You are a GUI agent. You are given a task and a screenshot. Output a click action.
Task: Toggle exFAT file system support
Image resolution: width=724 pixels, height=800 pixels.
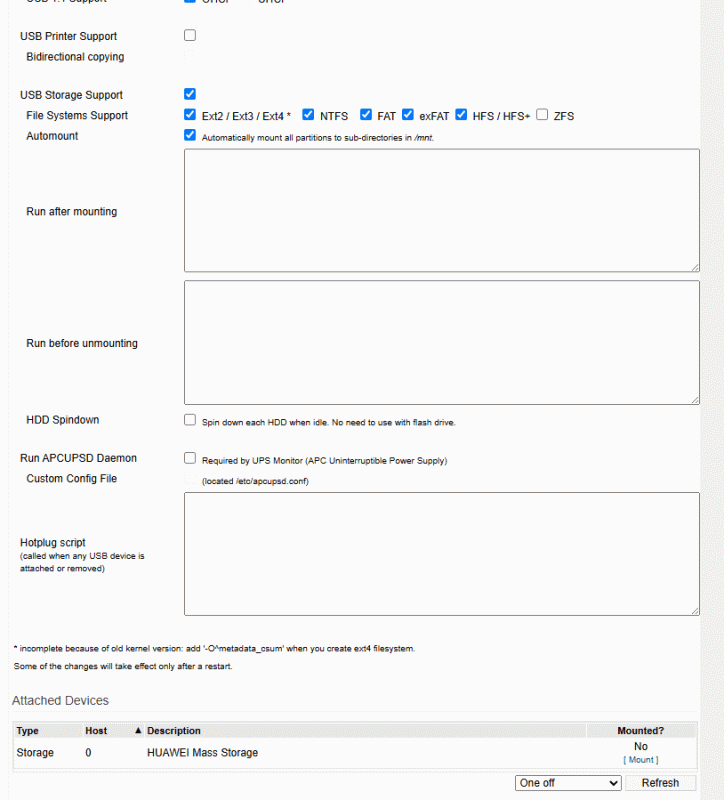point(408,115)
